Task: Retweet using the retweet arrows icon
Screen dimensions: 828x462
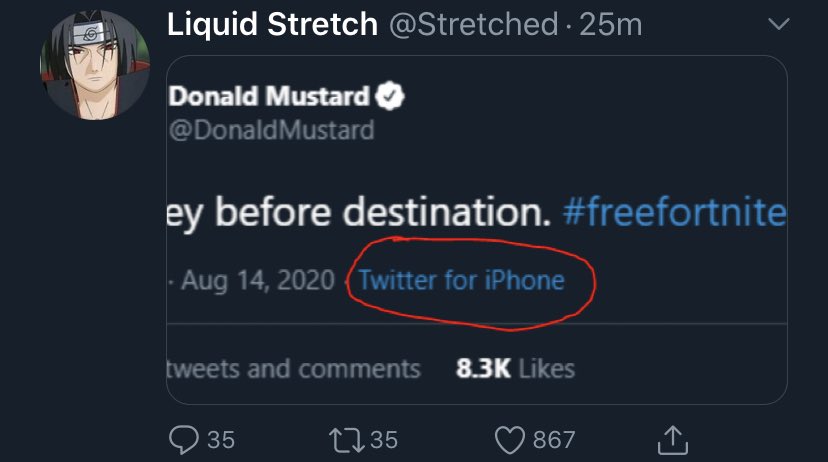Action: tap(346, 440)
